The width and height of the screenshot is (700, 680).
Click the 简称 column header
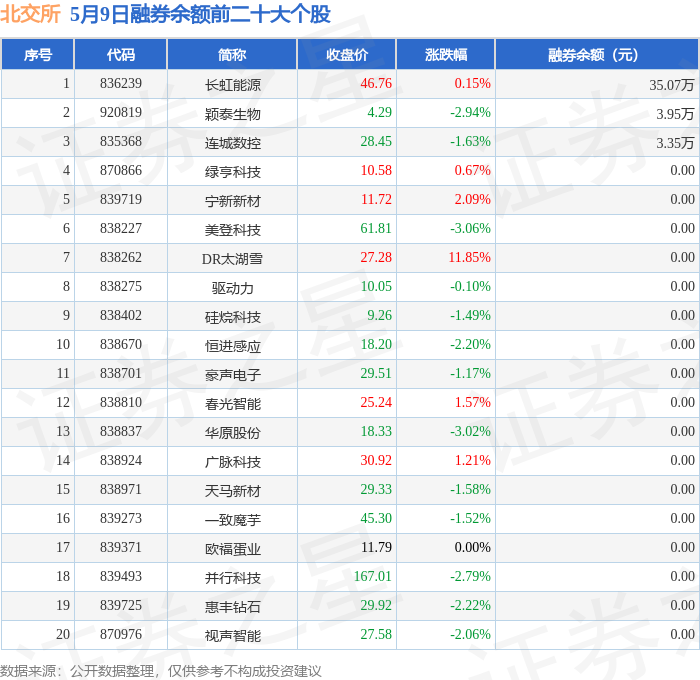point(232,54)
